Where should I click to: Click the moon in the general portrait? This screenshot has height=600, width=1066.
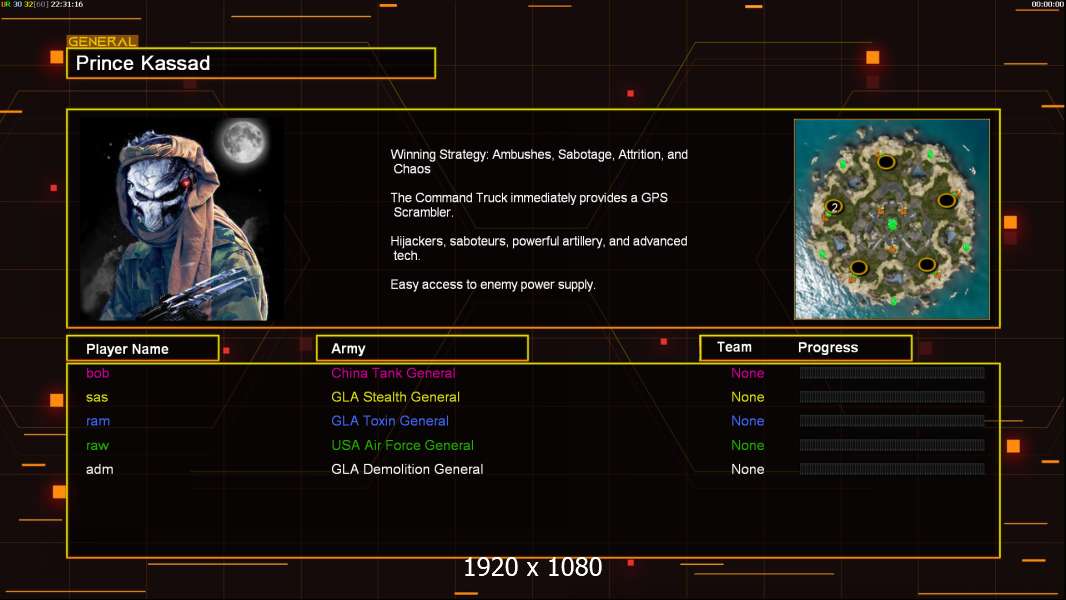click(243, 141)
